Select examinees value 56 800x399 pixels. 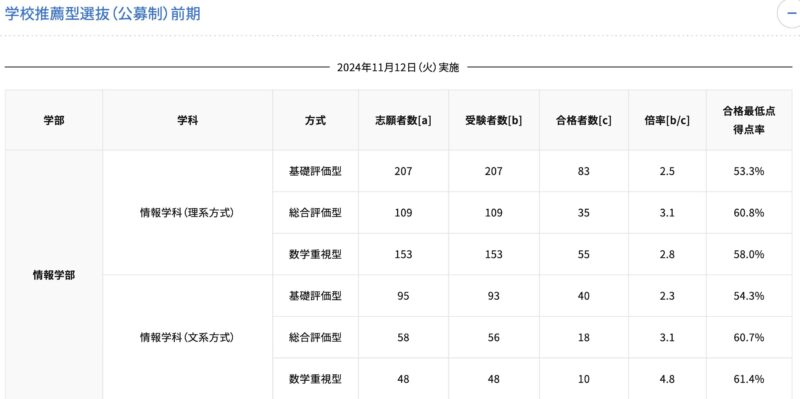tap(493, 337)
